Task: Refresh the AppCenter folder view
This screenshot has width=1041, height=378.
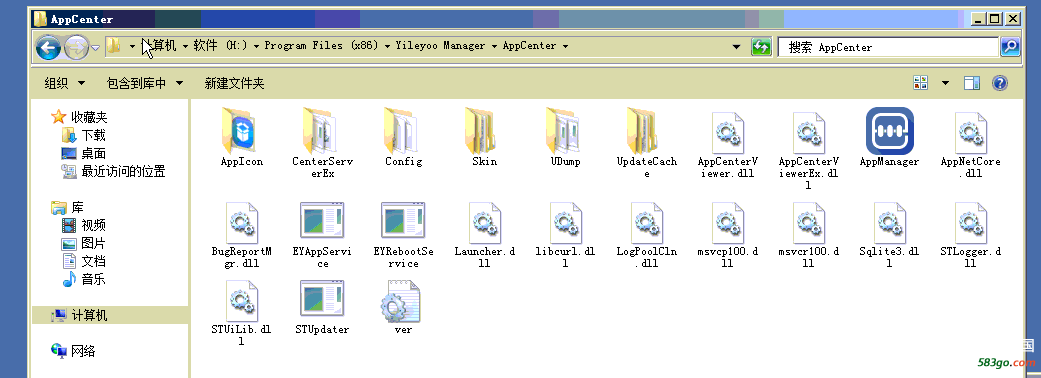Action: (761, 47)
